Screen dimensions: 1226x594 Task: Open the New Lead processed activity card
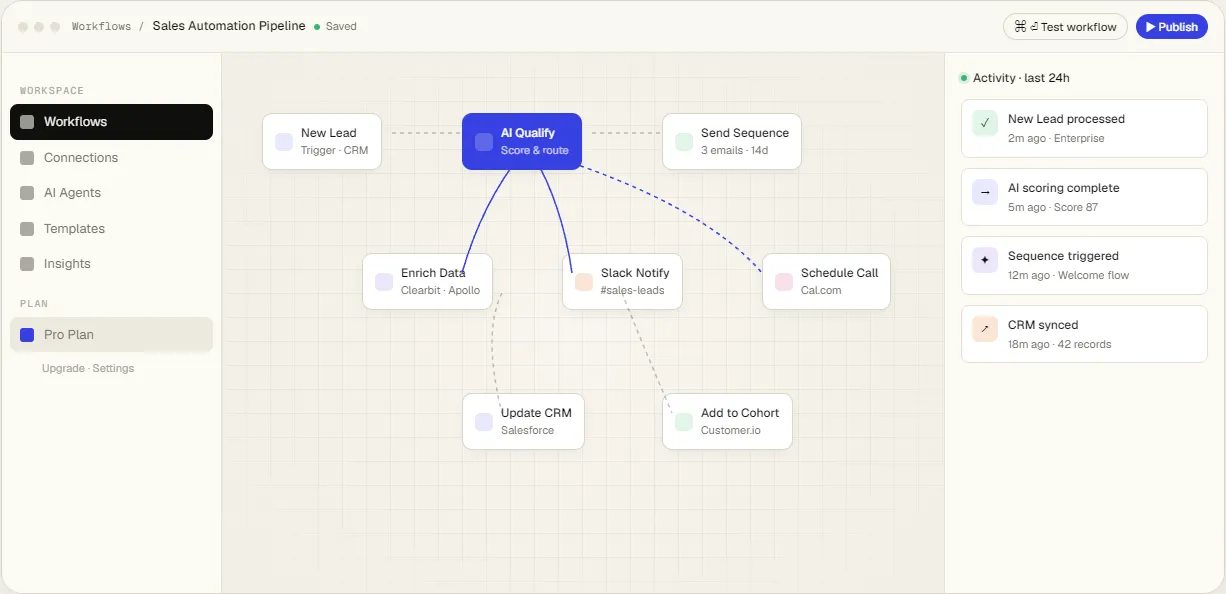pyautogui.click(x=1084, y=129)
